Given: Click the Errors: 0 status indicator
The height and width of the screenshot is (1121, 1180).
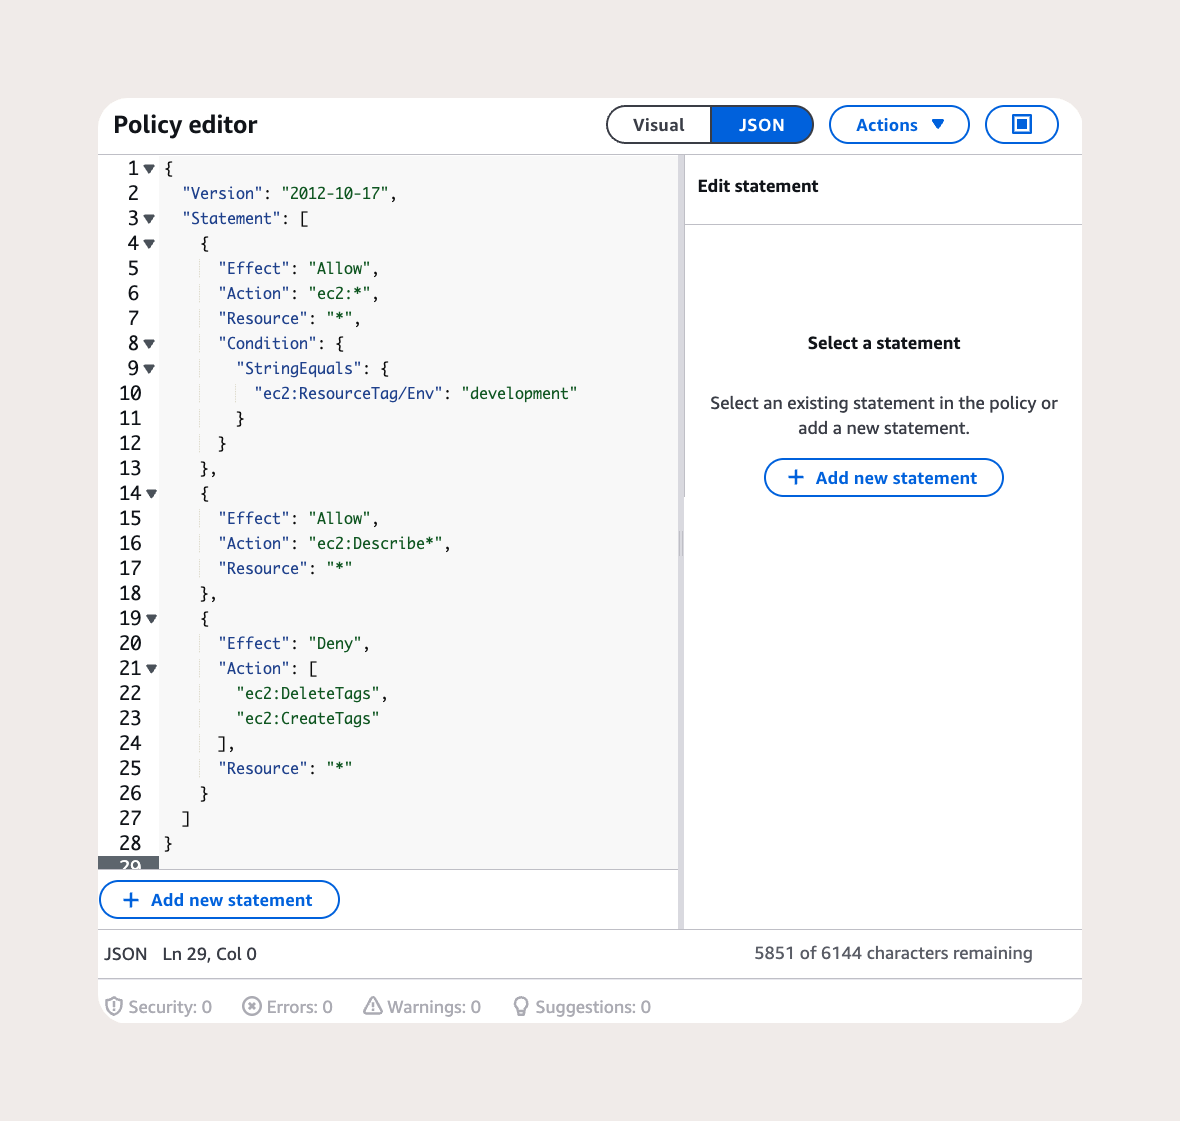Looking at the screenshot, I should pos(287,1007).
